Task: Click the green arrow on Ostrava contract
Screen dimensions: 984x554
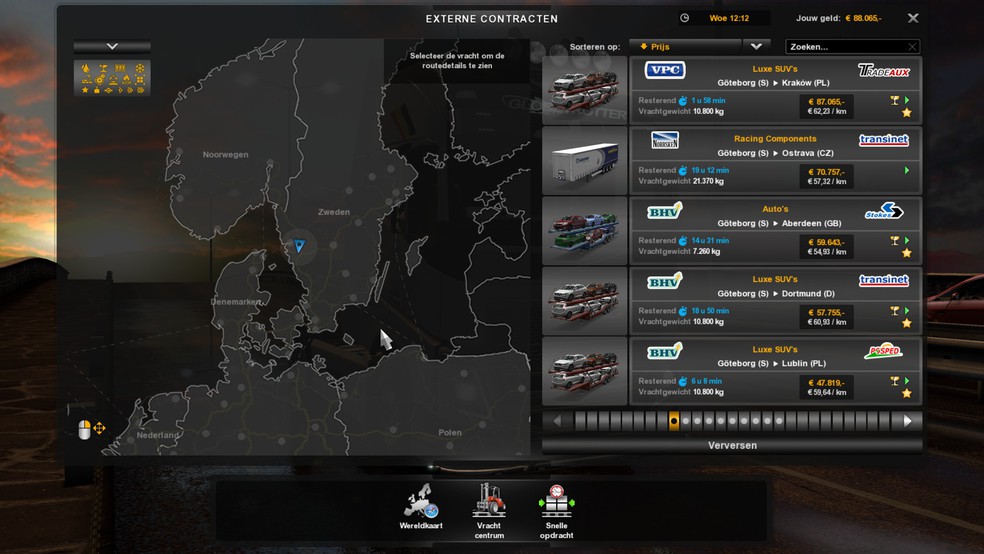Action: point(907,171)
